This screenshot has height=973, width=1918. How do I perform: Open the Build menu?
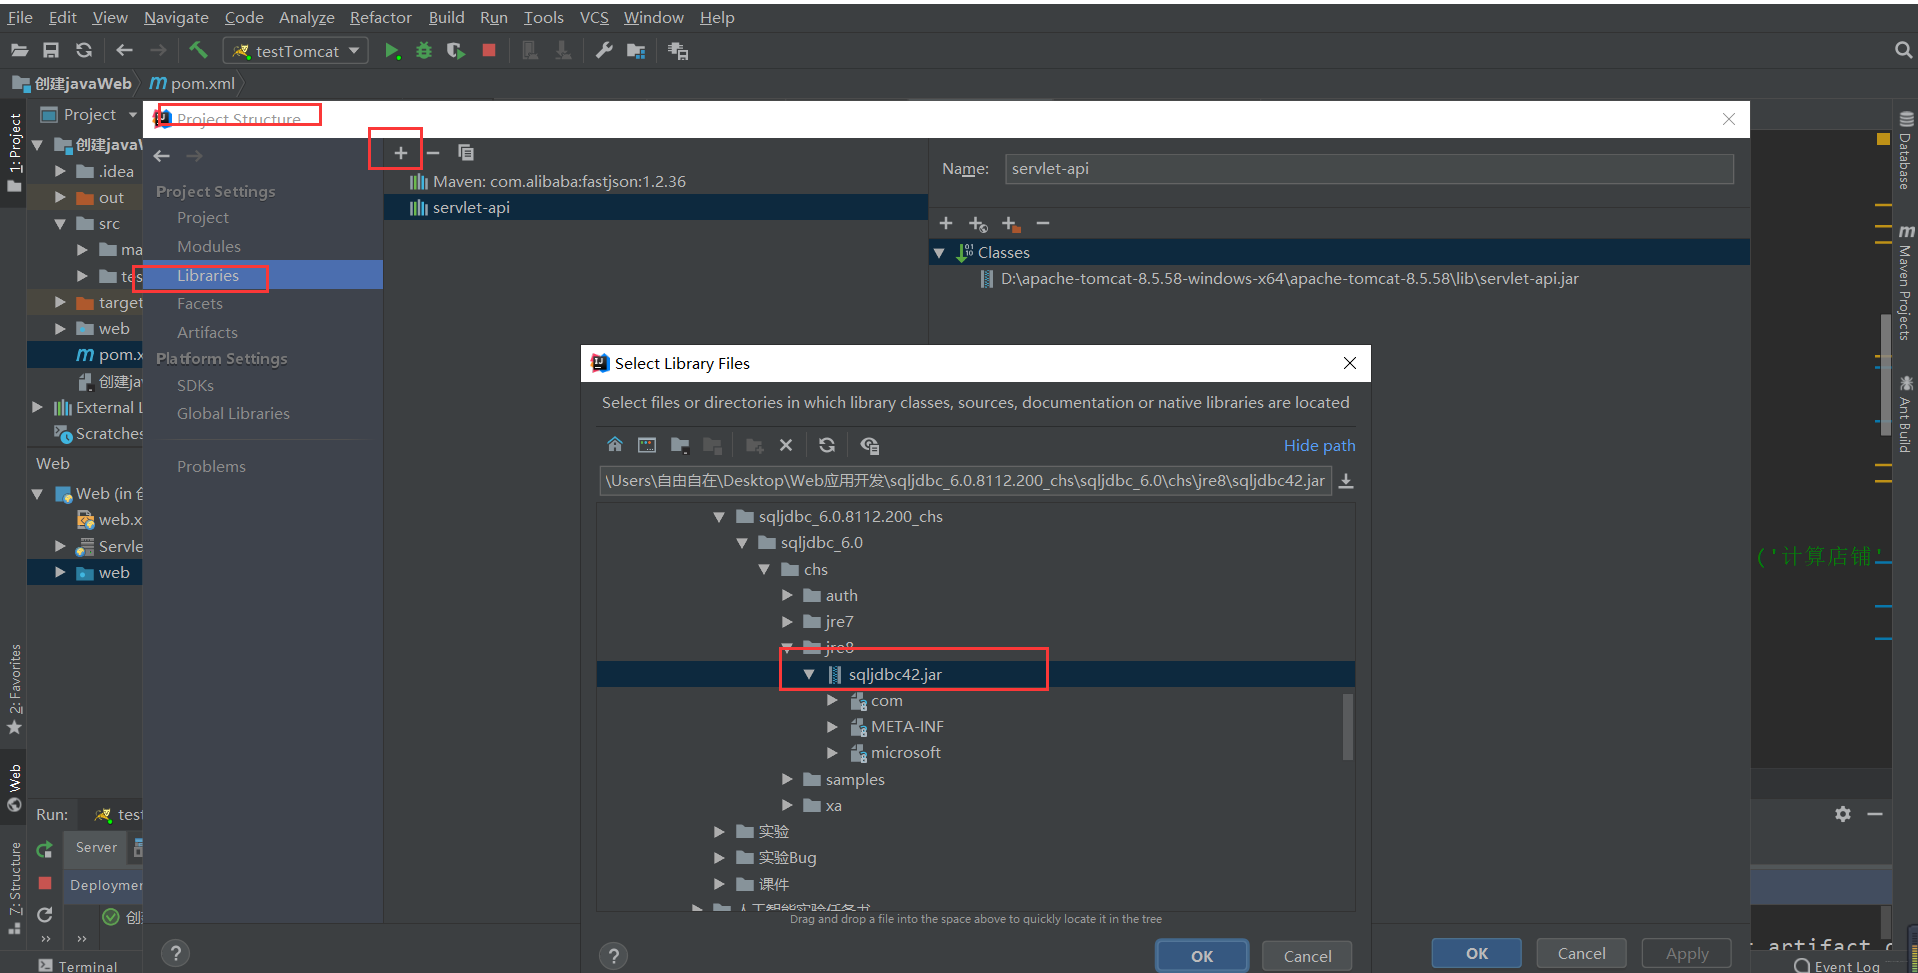click(x=446, y=17)
